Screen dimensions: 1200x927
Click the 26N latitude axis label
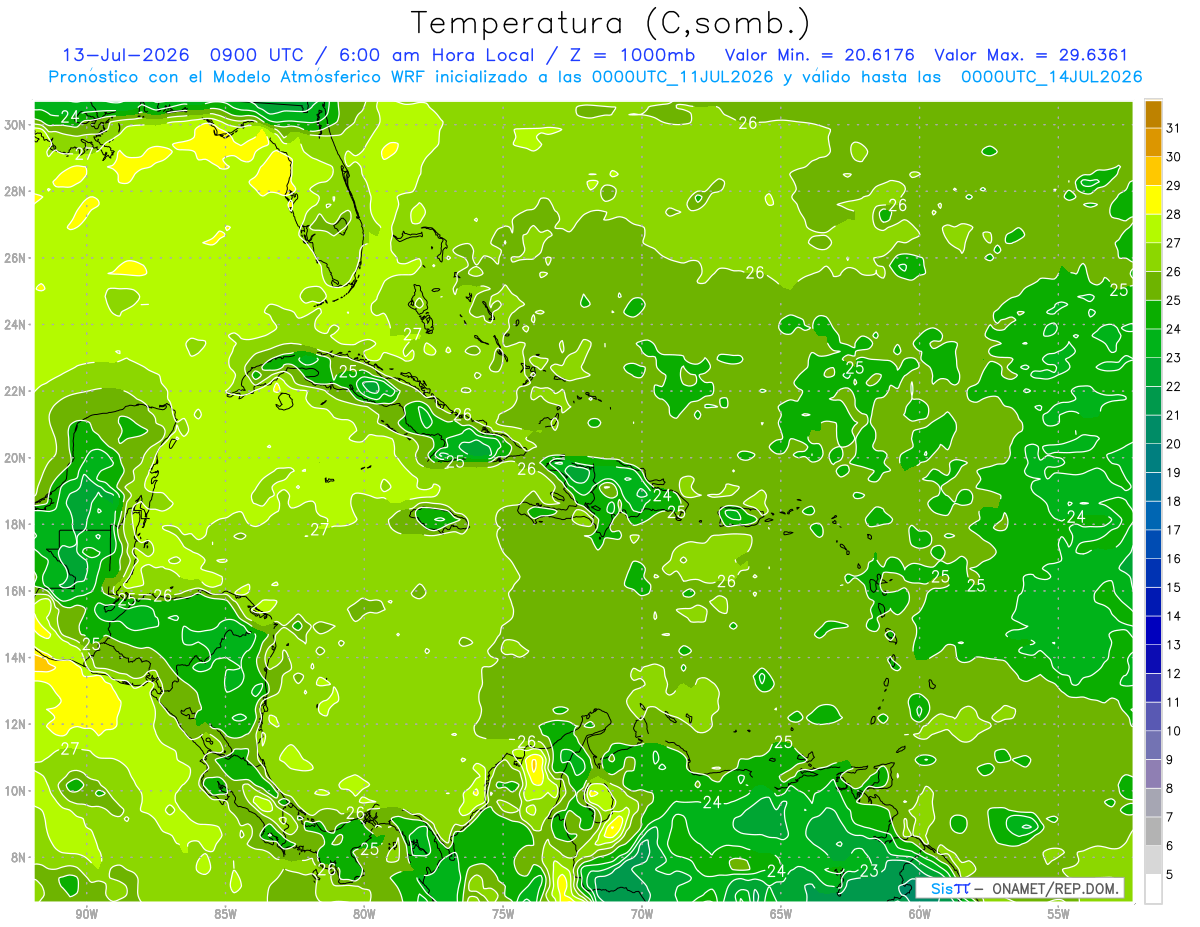point(15,258)
